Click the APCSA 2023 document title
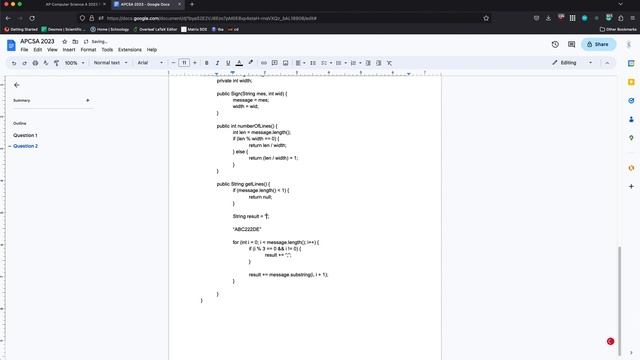Viewport: 640px width, 360px height. click(x=37, y=42)
